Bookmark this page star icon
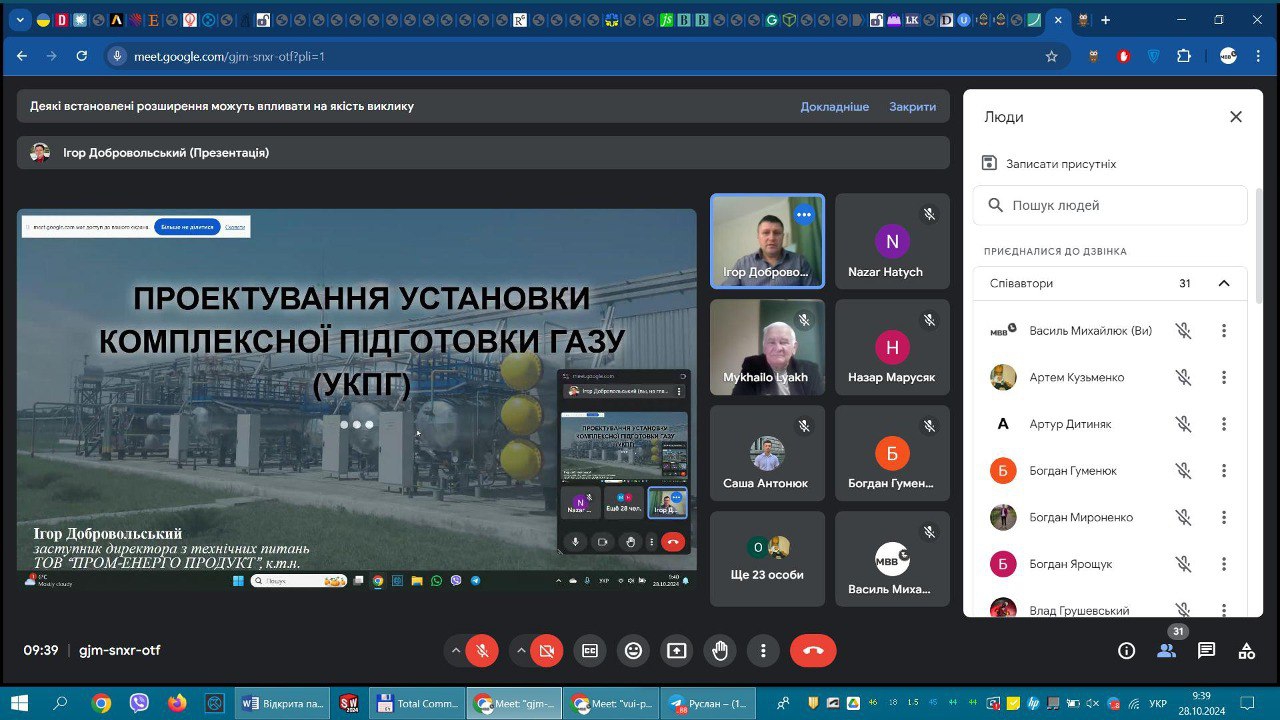Viewport: 1280px width, 720px height. pos(1052,56)
